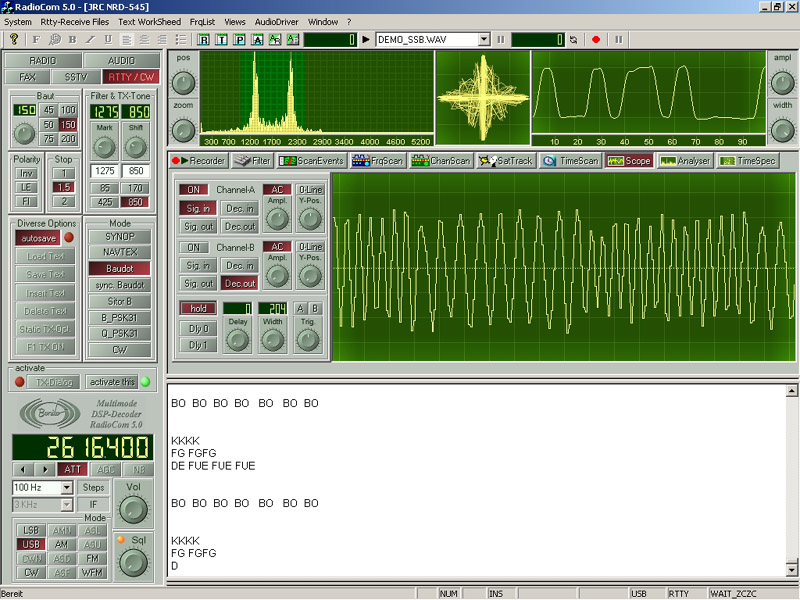Open the DEMO_SSB.WAV file dropdown

[484, 39]
